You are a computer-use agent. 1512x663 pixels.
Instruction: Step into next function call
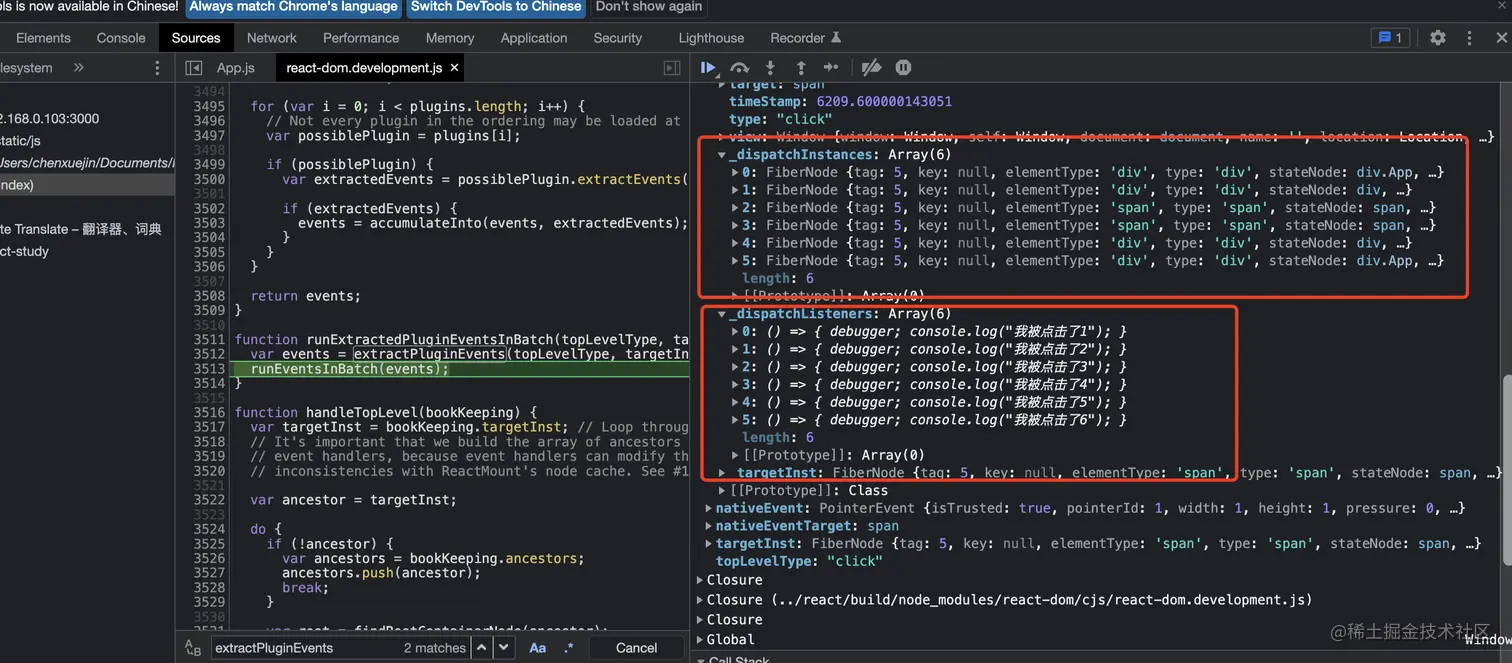coord(770,67)
